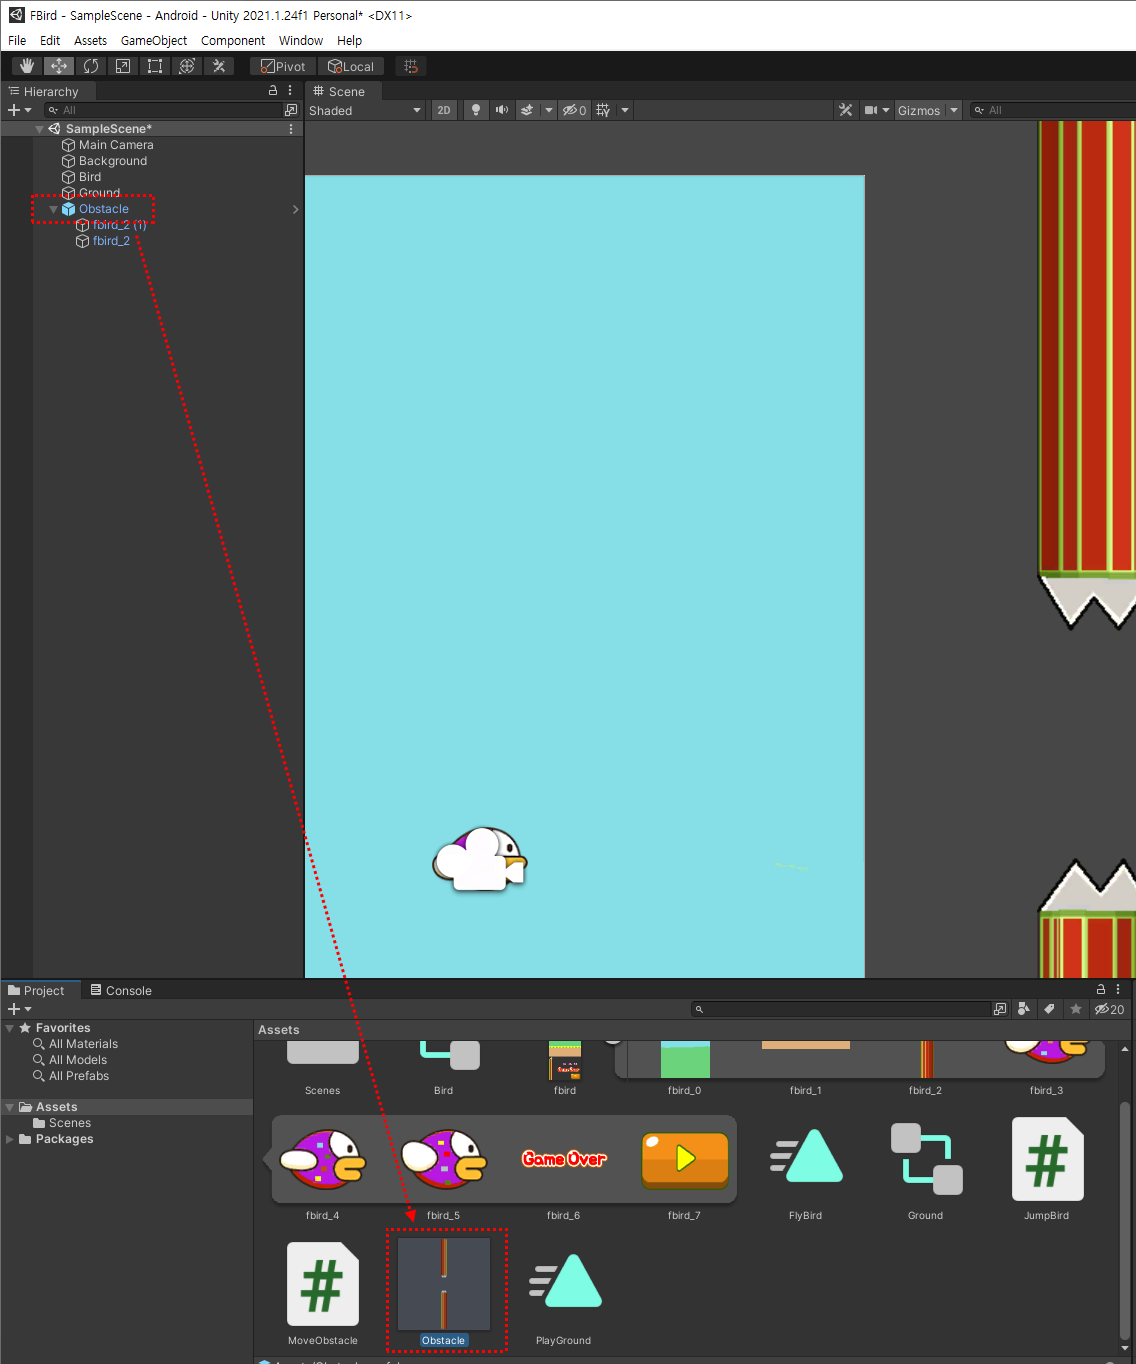Search by Type icon in Project
Viewport: 1136px width, 1364px height.
1023,1009
